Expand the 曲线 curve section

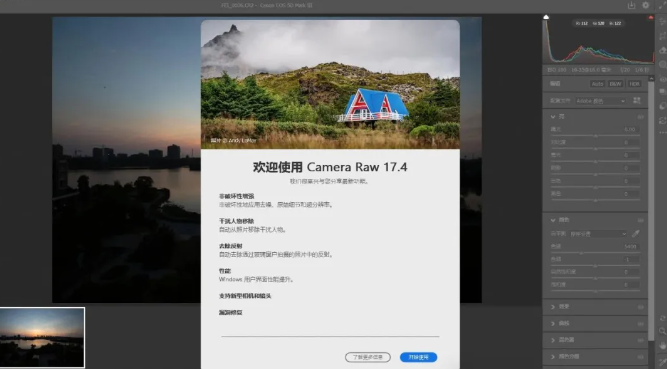point(595,323)
